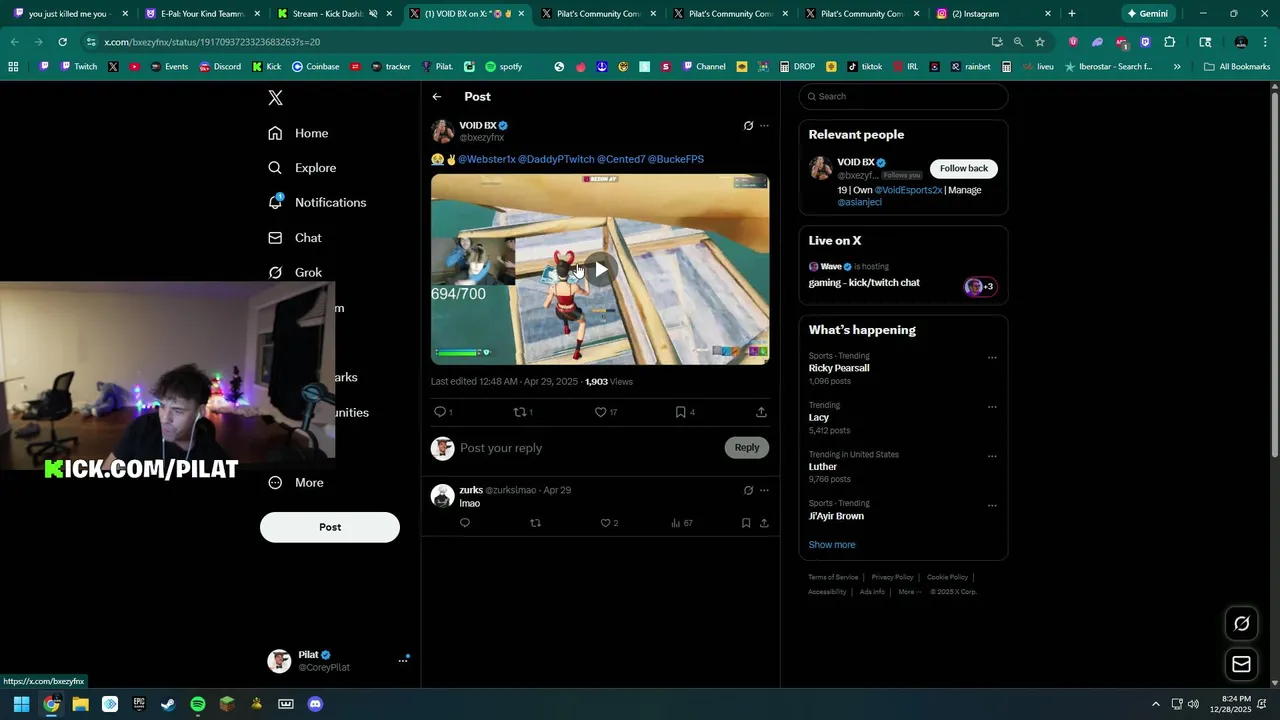This screenshot has height=720, width=1280.
Task: Open the Discord bookmark
Action: click(219, 67)
